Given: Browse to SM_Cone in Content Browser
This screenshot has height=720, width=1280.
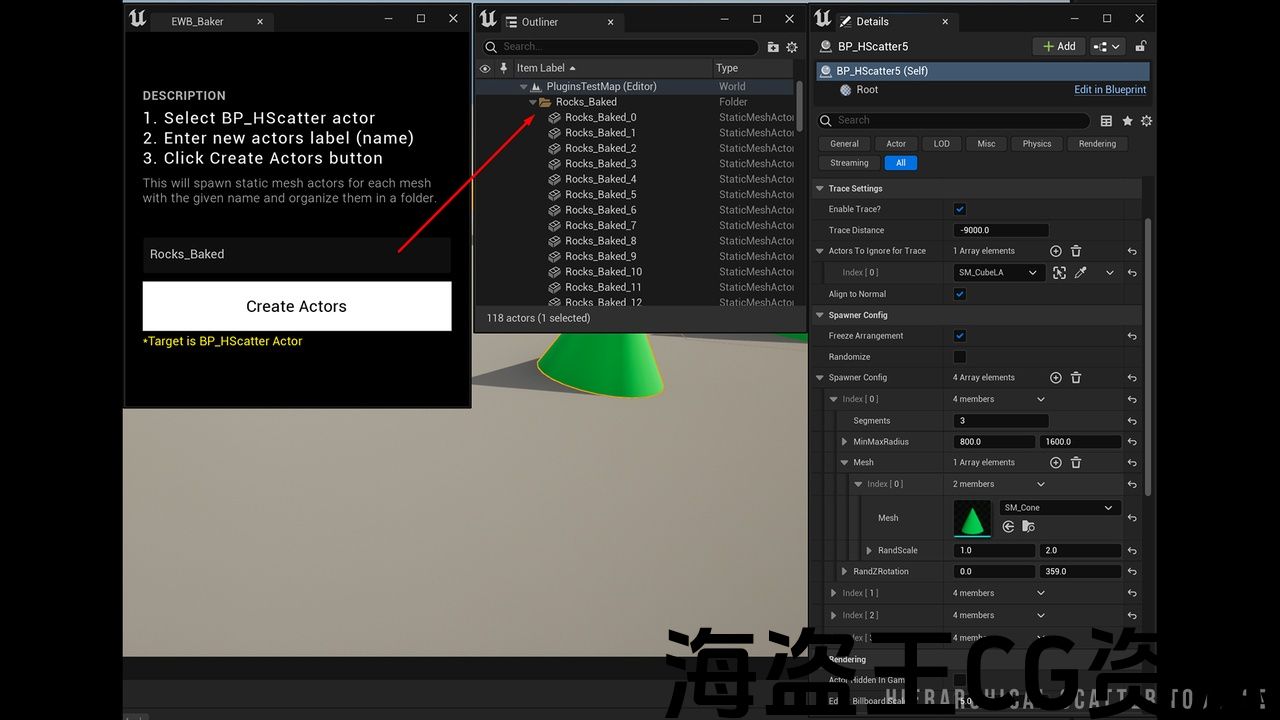Looking at the screenshot, I should 1009,527.
